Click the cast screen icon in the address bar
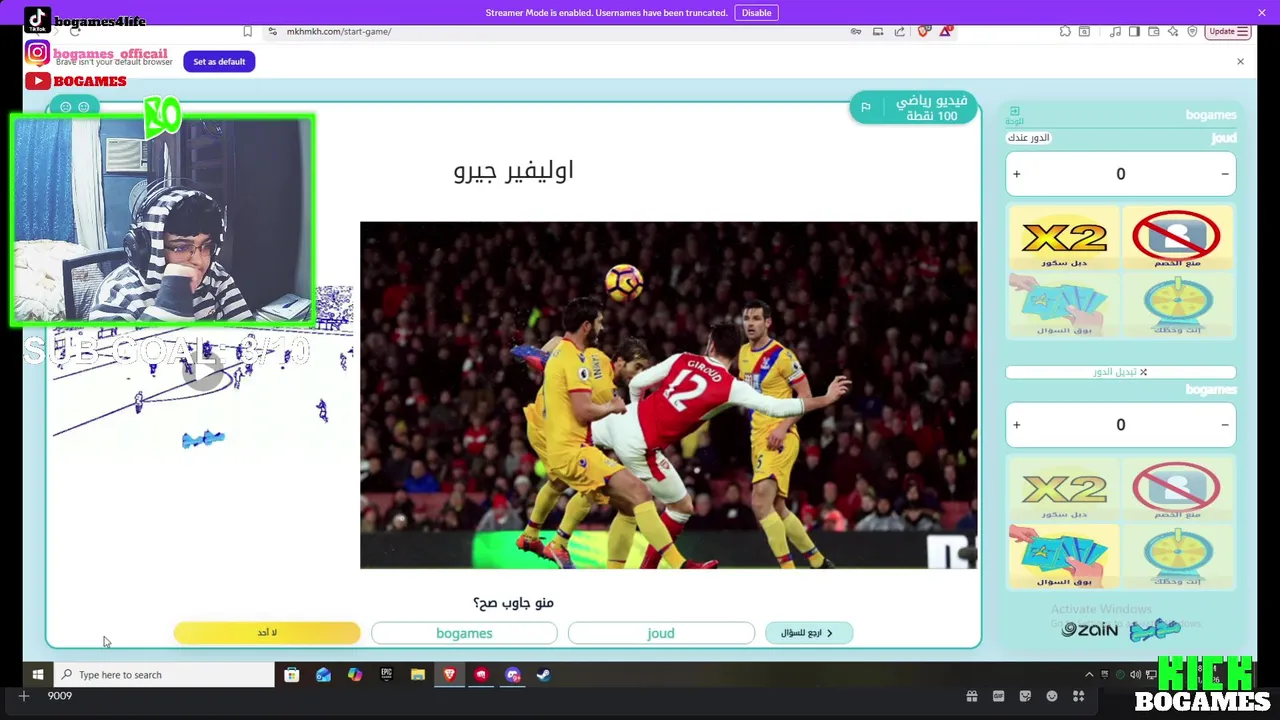 pyautogui.click(x=878, y=31)
